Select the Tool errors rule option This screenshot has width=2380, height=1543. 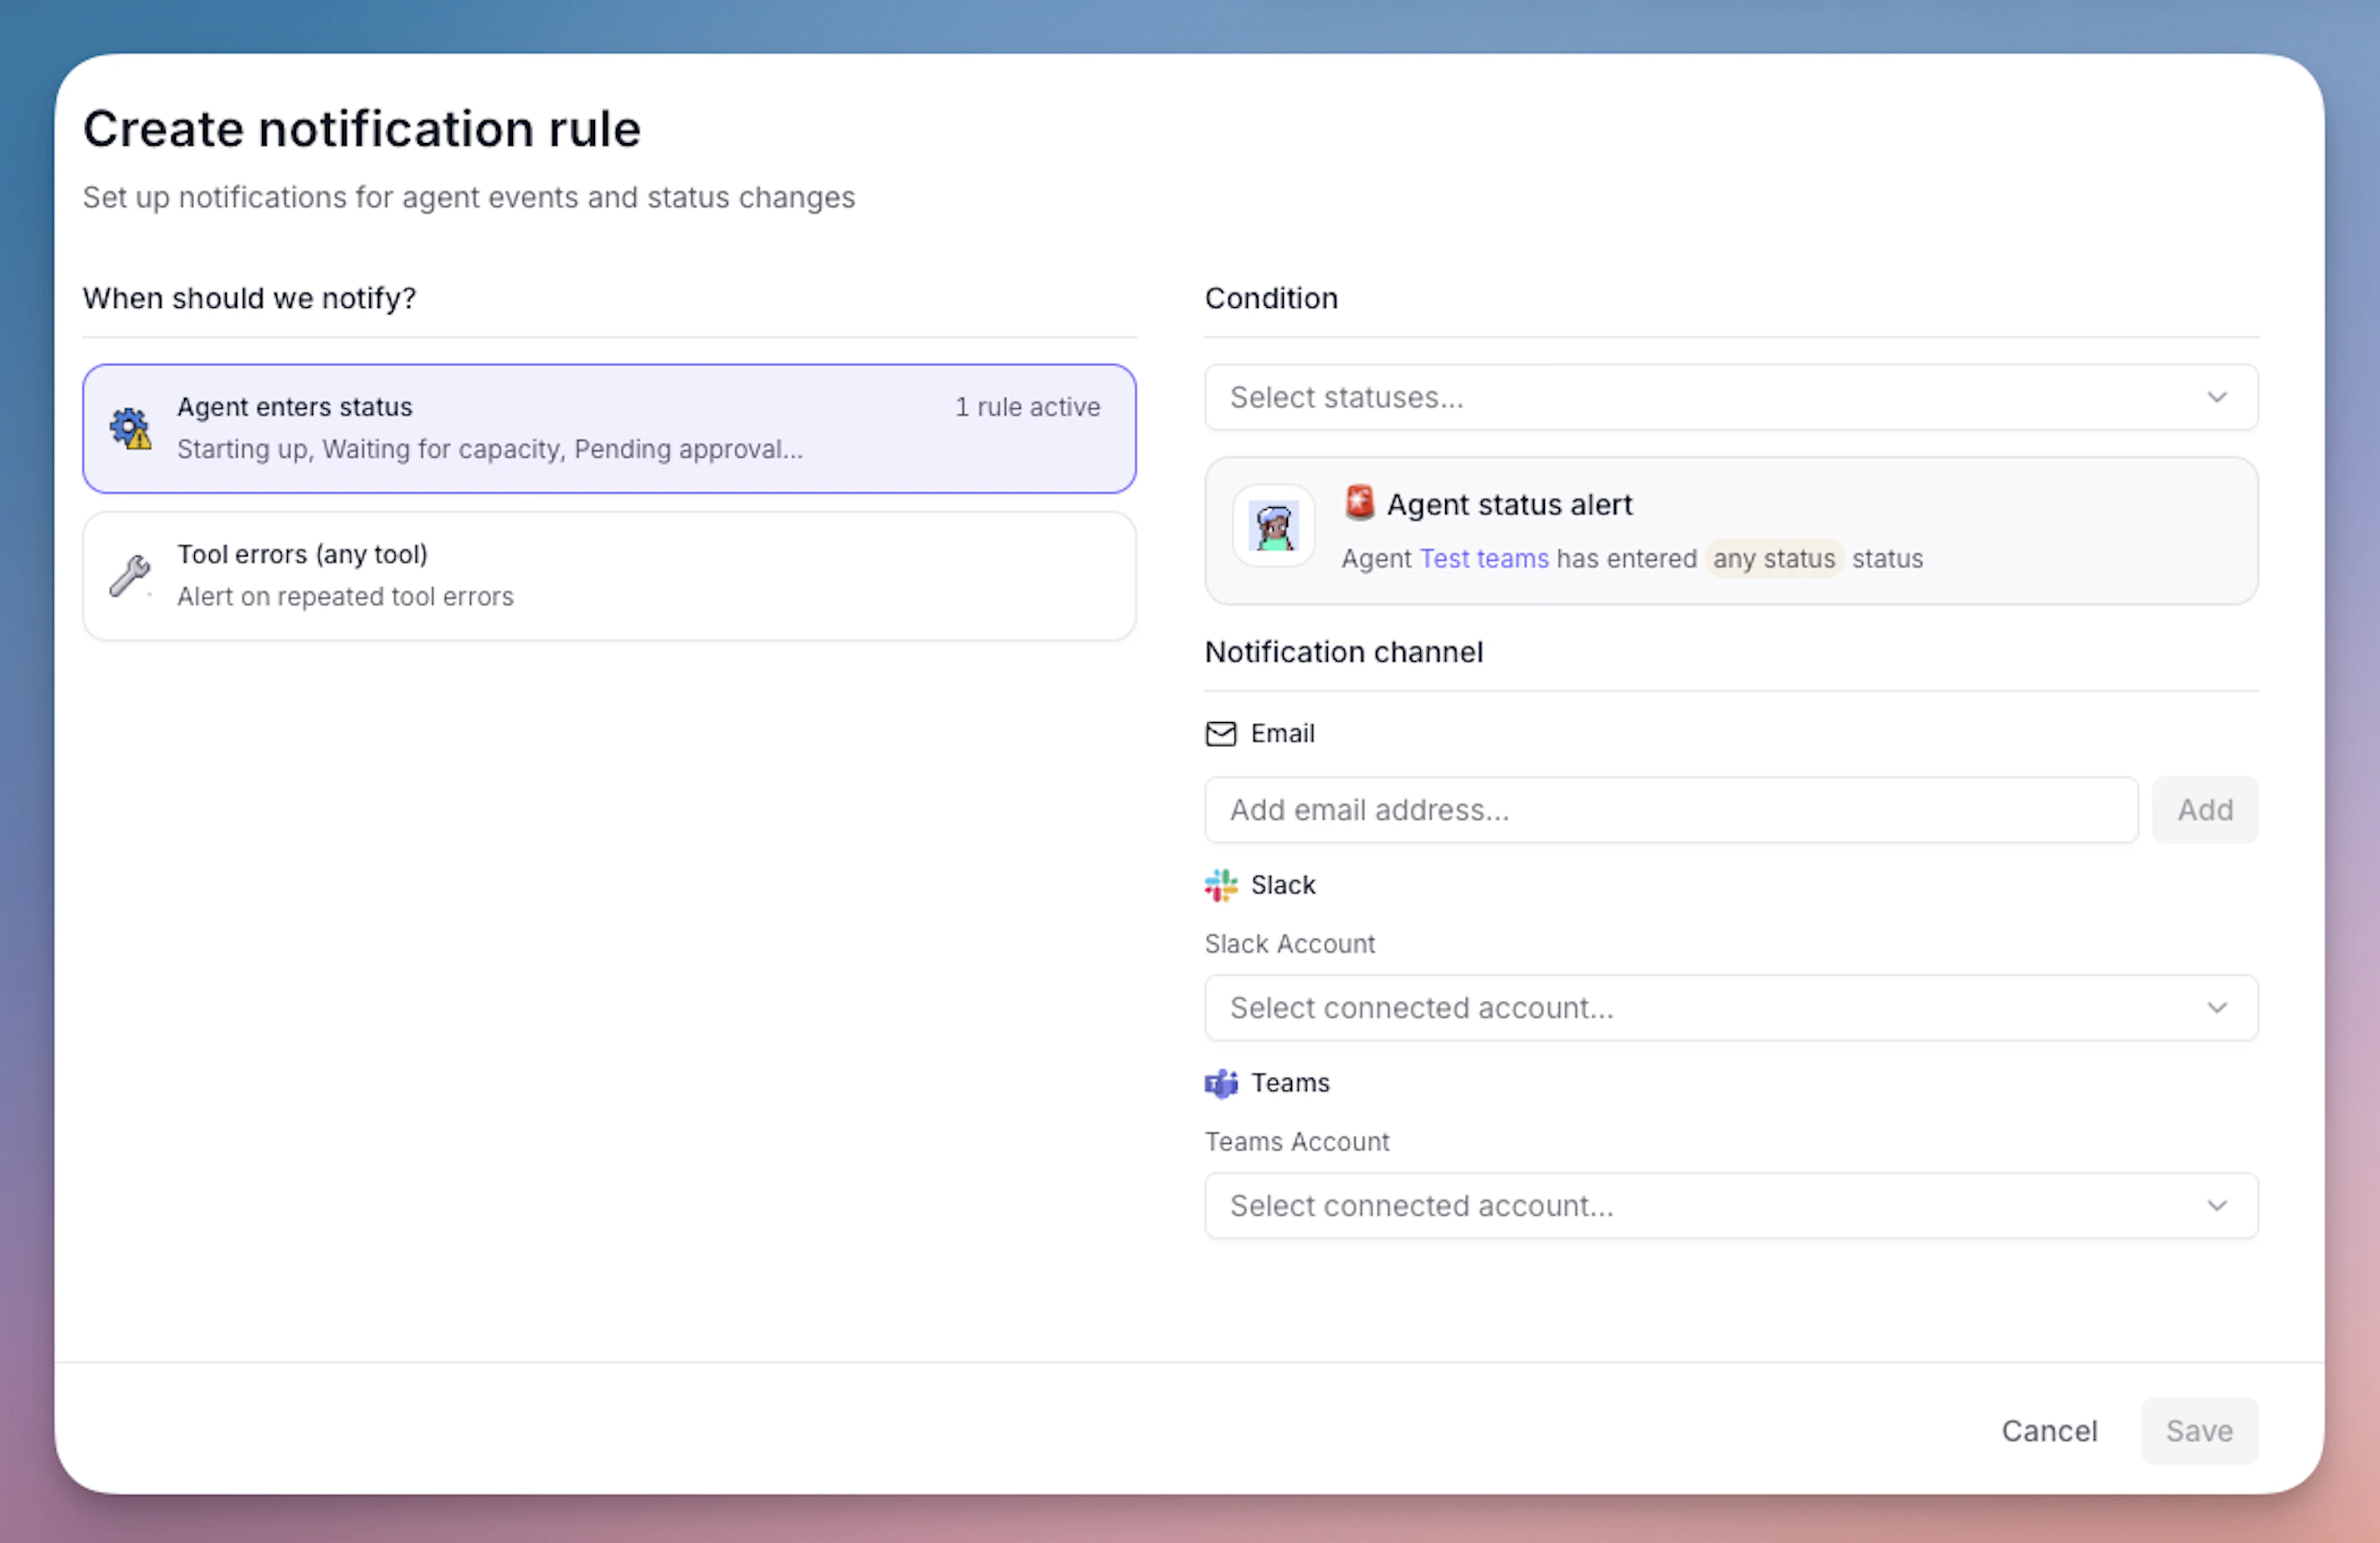pos(609,575)
